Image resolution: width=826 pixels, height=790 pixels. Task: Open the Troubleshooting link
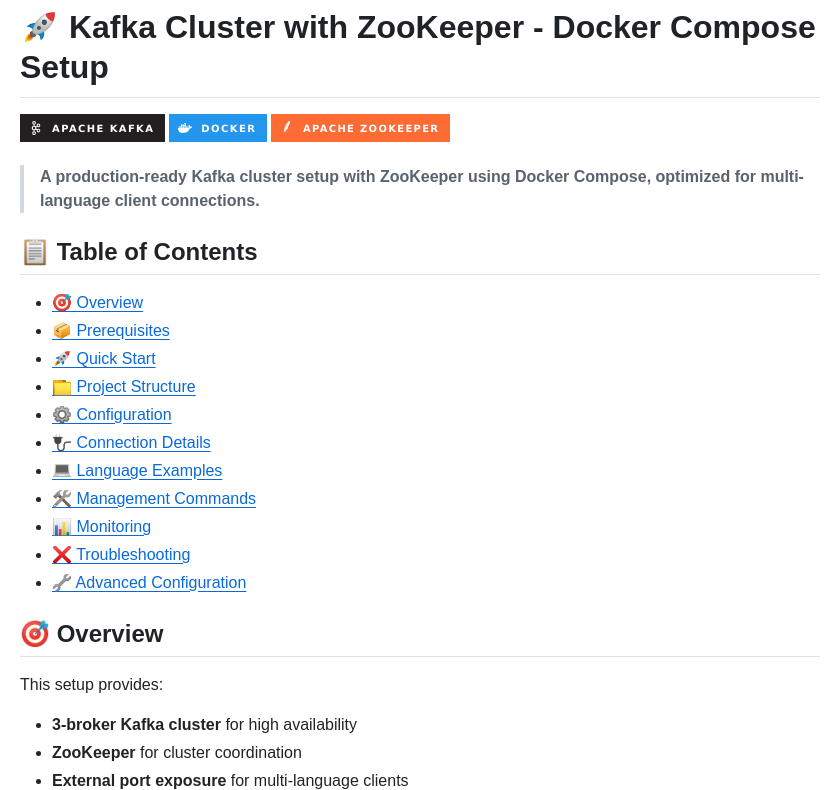click(x=132, y=555)
